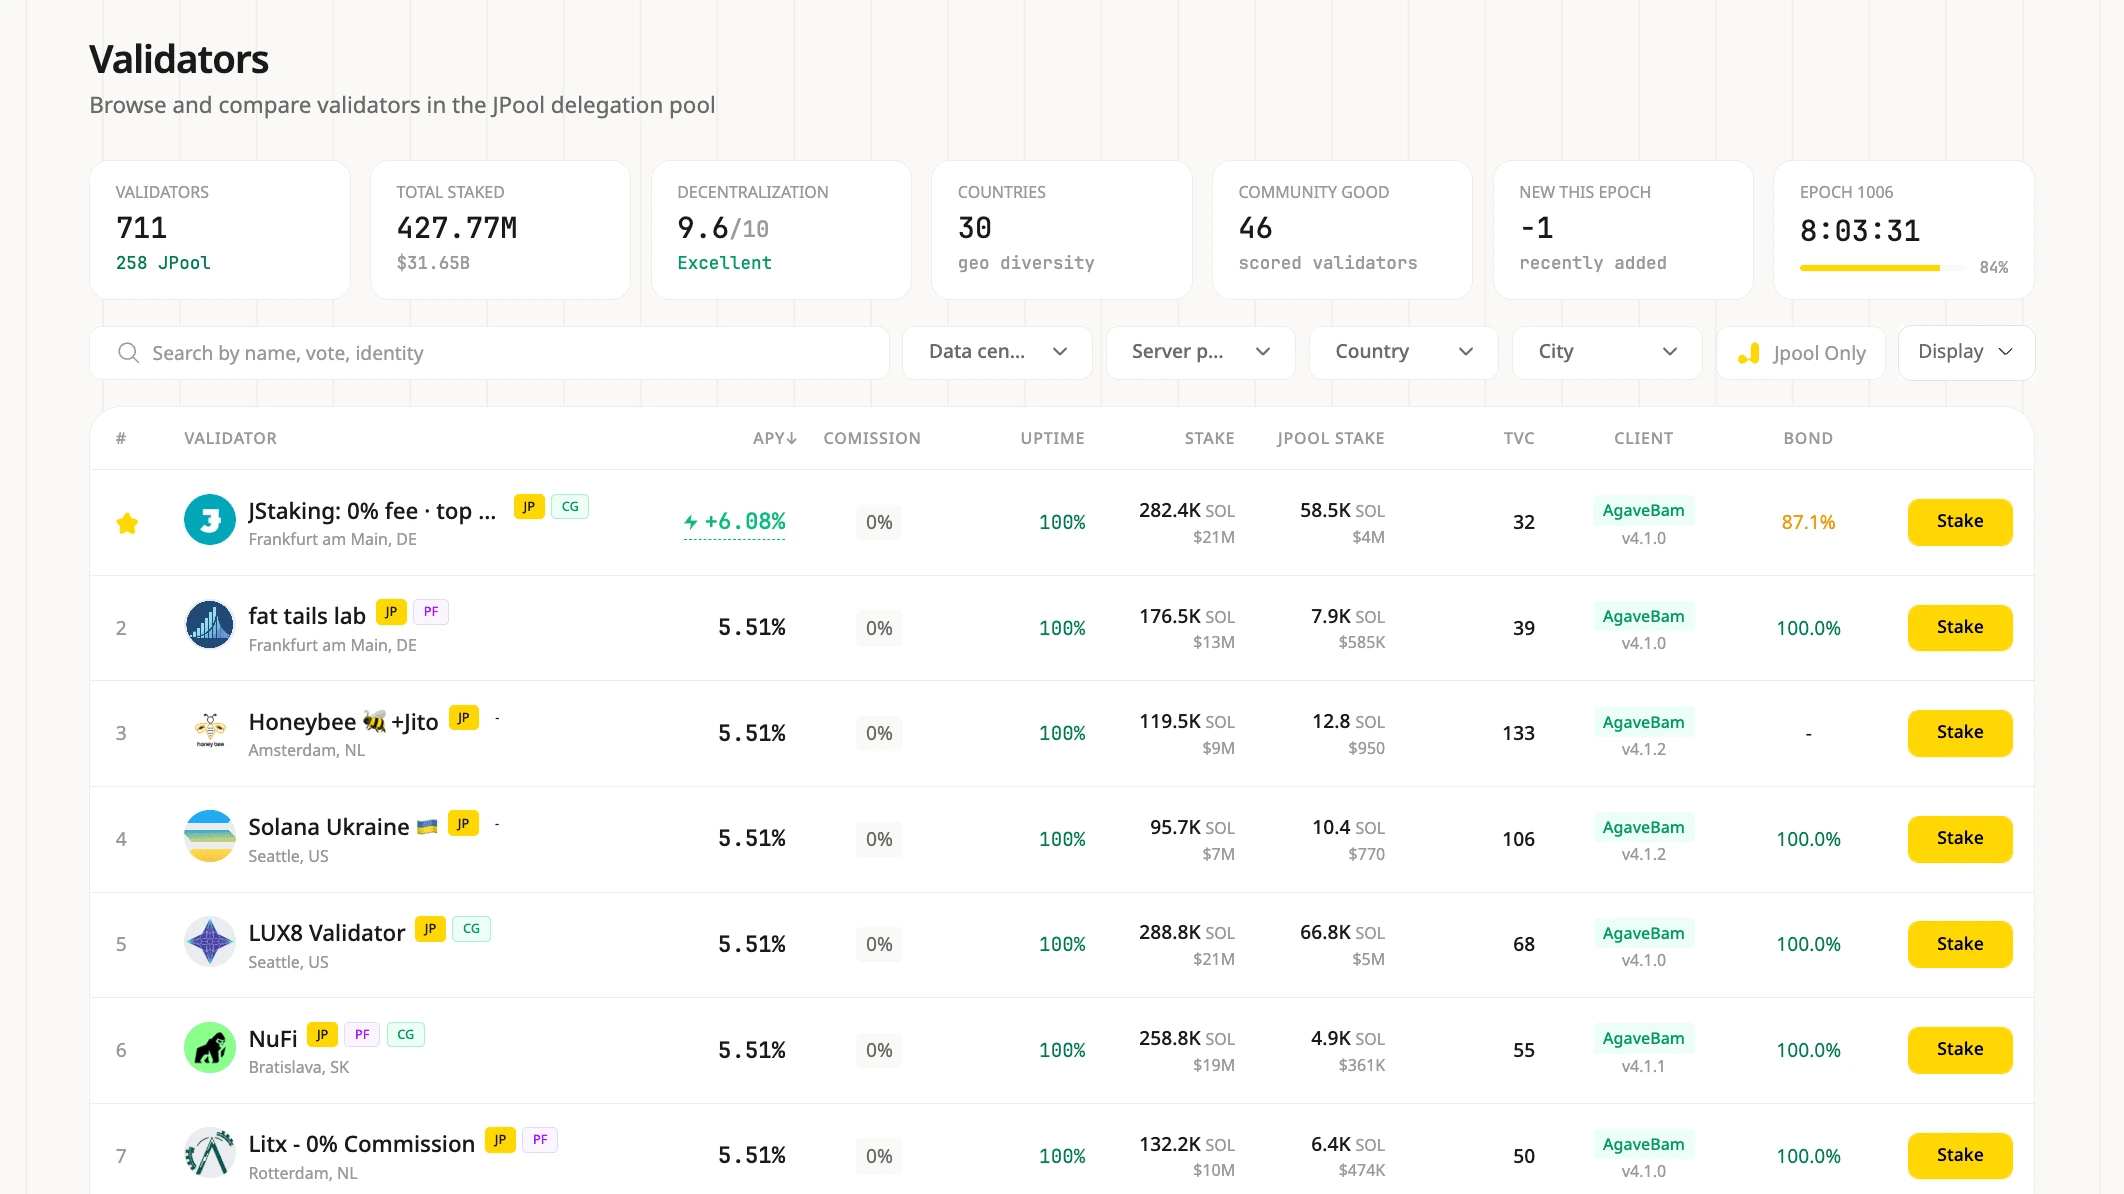The image size is (2124, 1194).
Task: Click the JP badge next to JStaking
Action: [x=529, y=507]
